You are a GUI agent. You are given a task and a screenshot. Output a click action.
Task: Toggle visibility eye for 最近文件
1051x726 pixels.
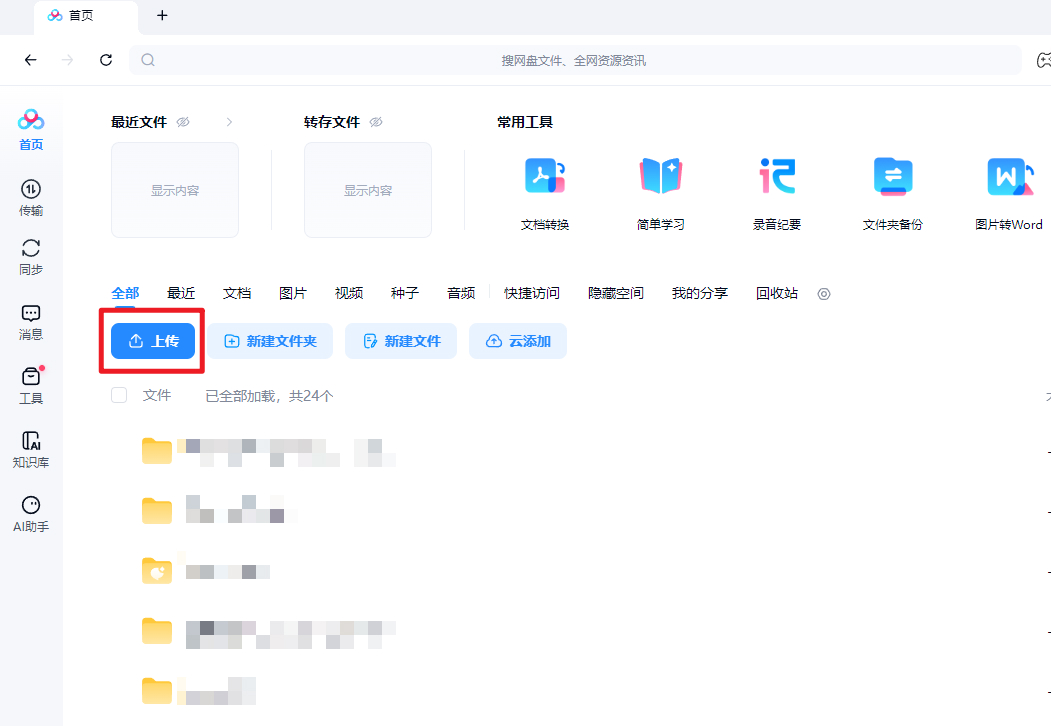tap(183, 122)
